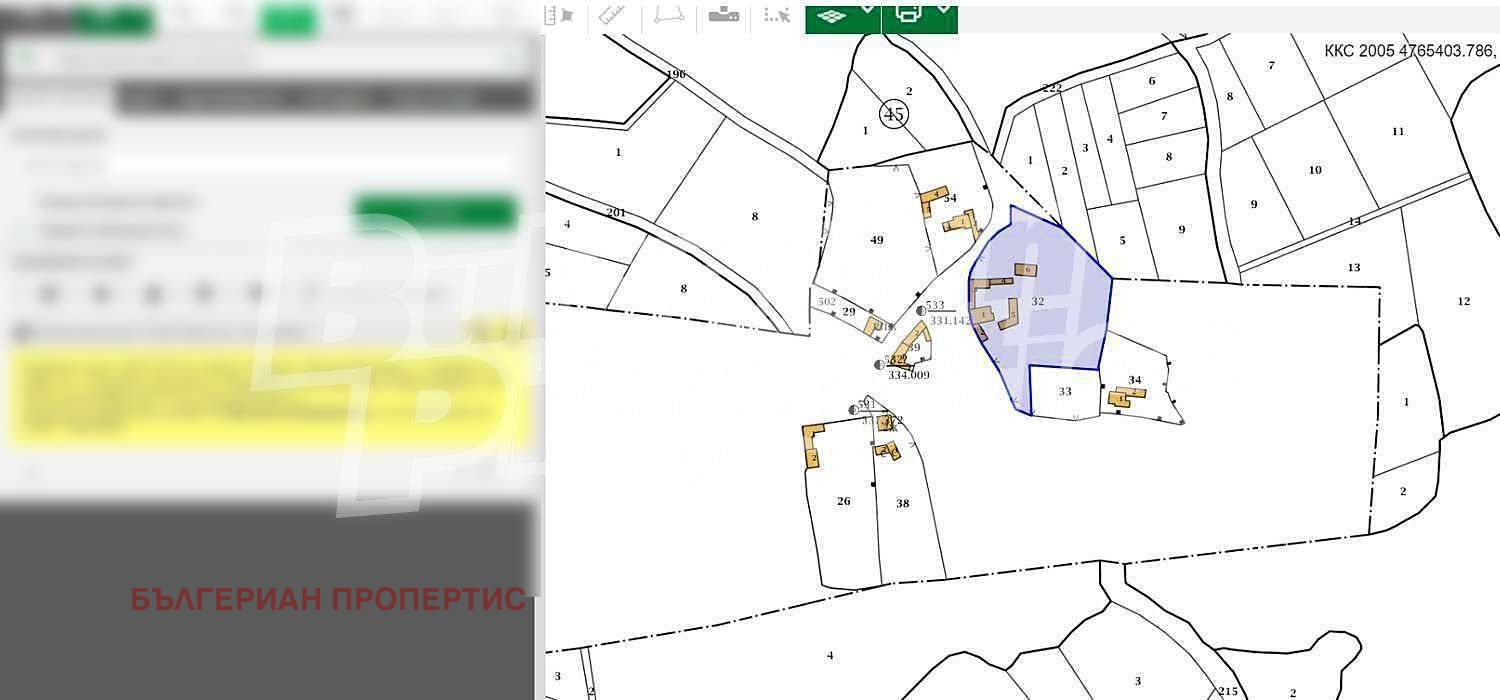Select the ruler distance measurement tool
The image size is (1500, 700).
coord(612,15)
